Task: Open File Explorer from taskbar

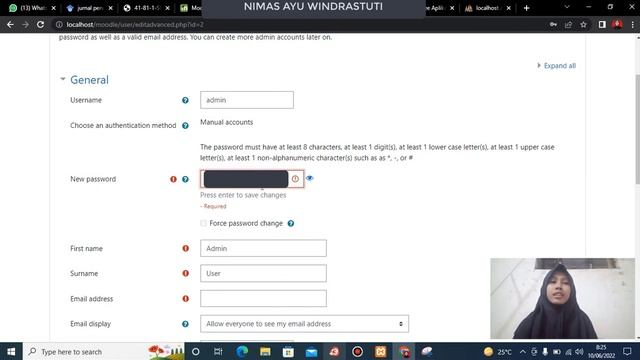Action: click(x=265, y=351)
